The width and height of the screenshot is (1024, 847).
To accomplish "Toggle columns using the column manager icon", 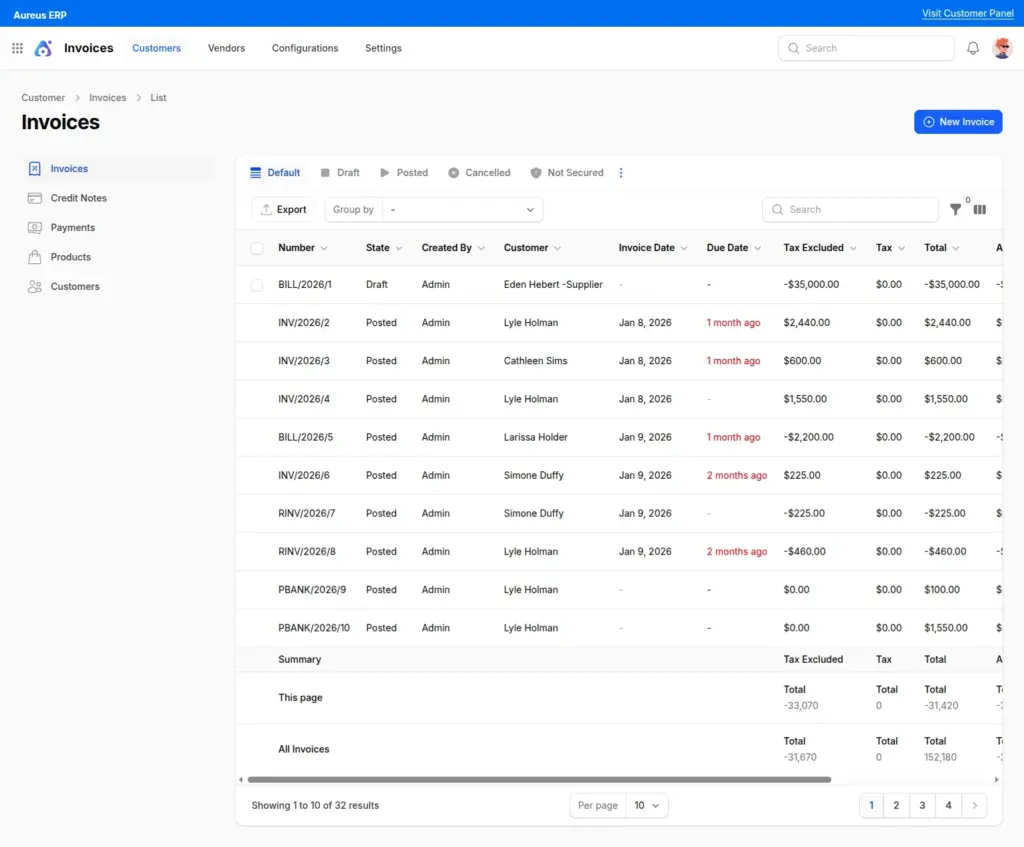I will point(980,210).
